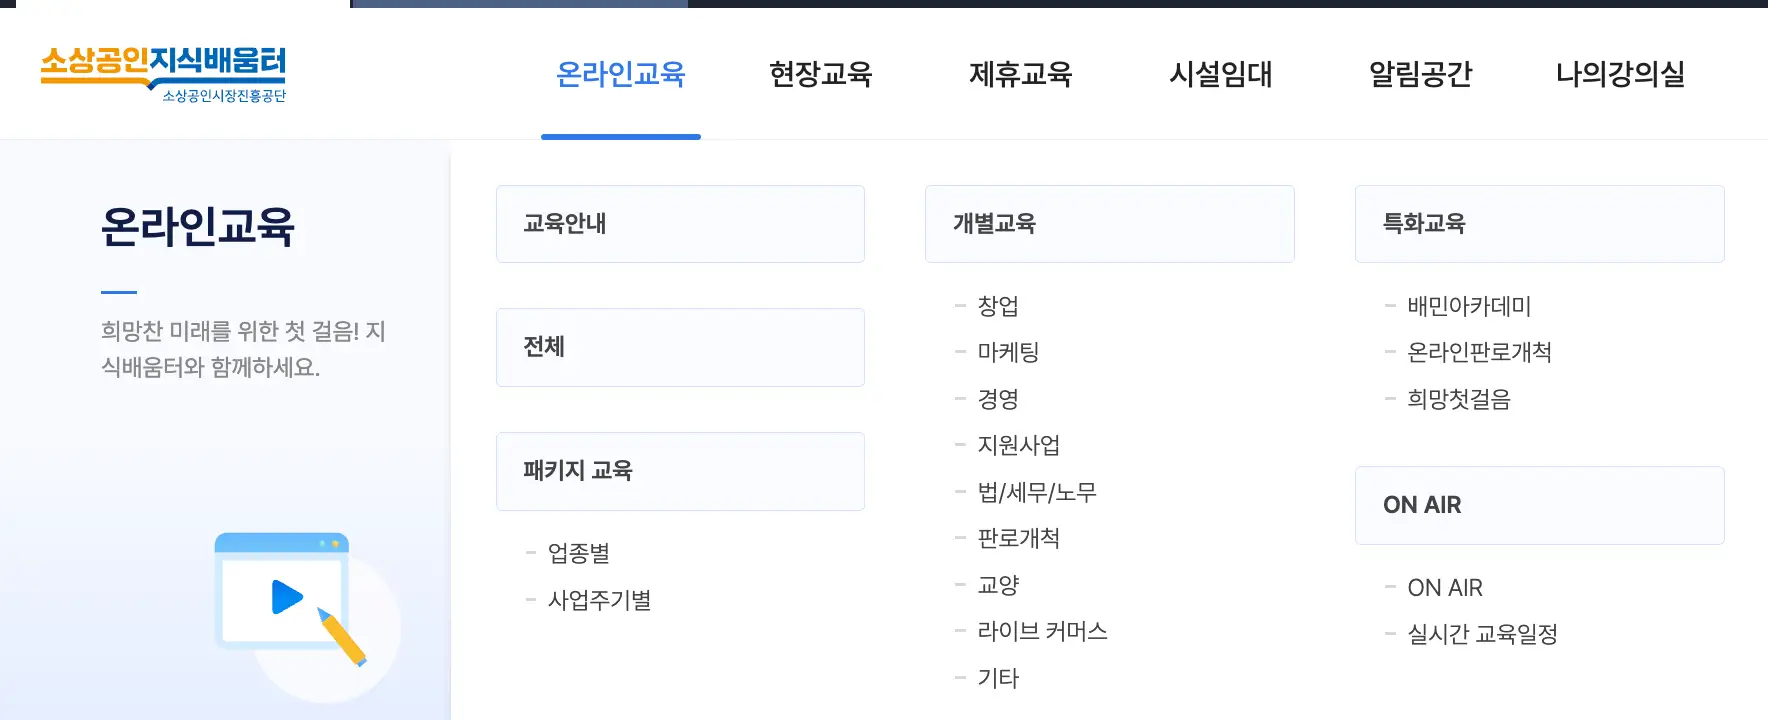
Task: Open the 패키지 교육 section
Action: [680, 471]
